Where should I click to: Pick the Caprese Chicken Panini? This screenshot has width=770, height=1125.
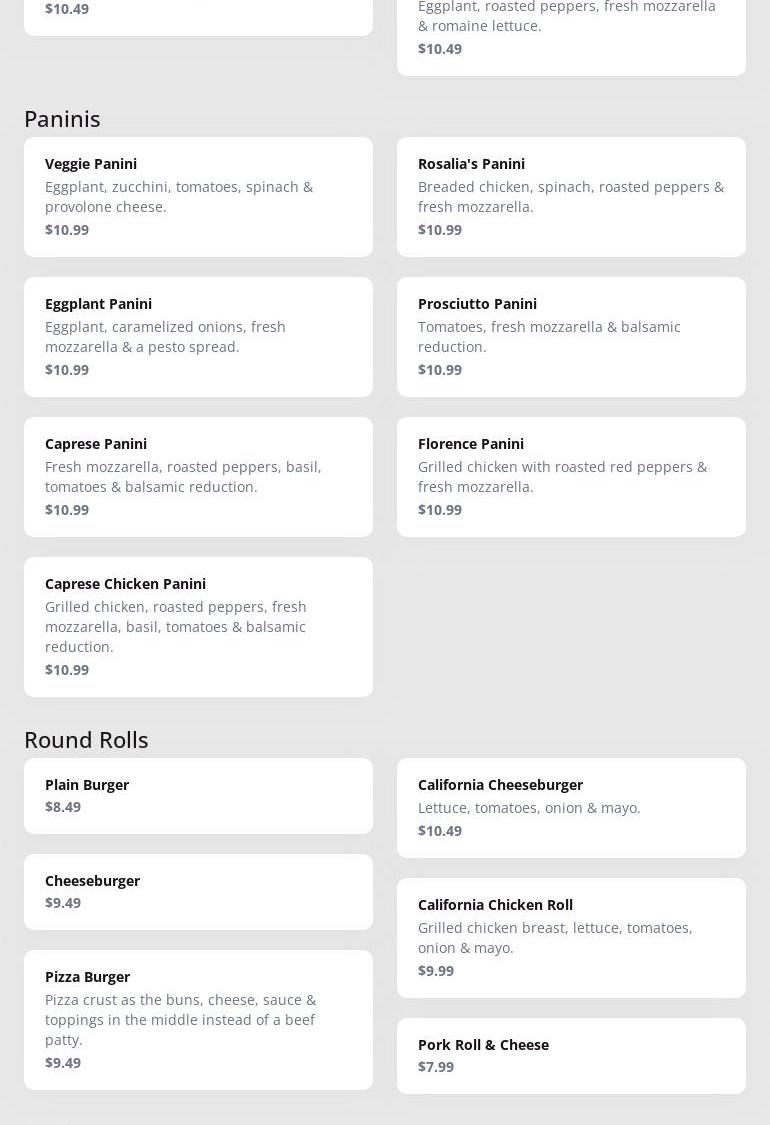point(198,626)
